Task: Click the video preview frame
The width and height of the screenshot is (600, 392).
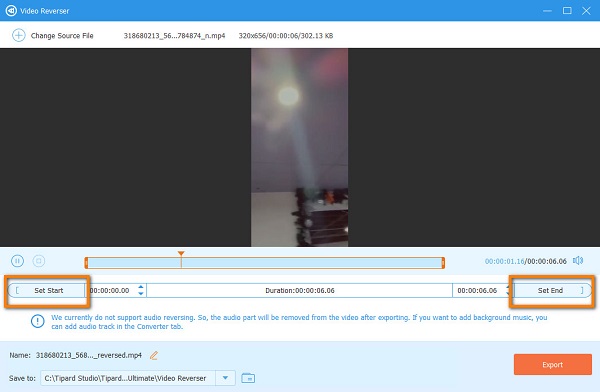Action: coord(299,147)
